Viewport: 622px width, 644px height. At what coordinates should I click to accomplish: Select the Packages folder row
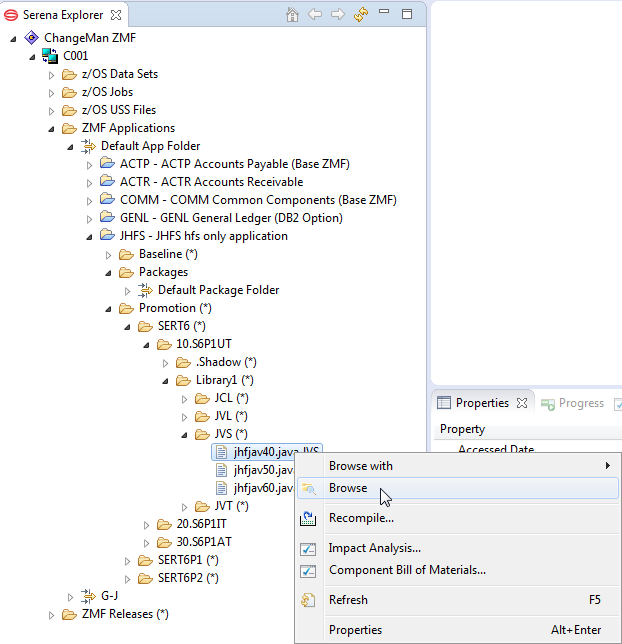pos(164,272)
